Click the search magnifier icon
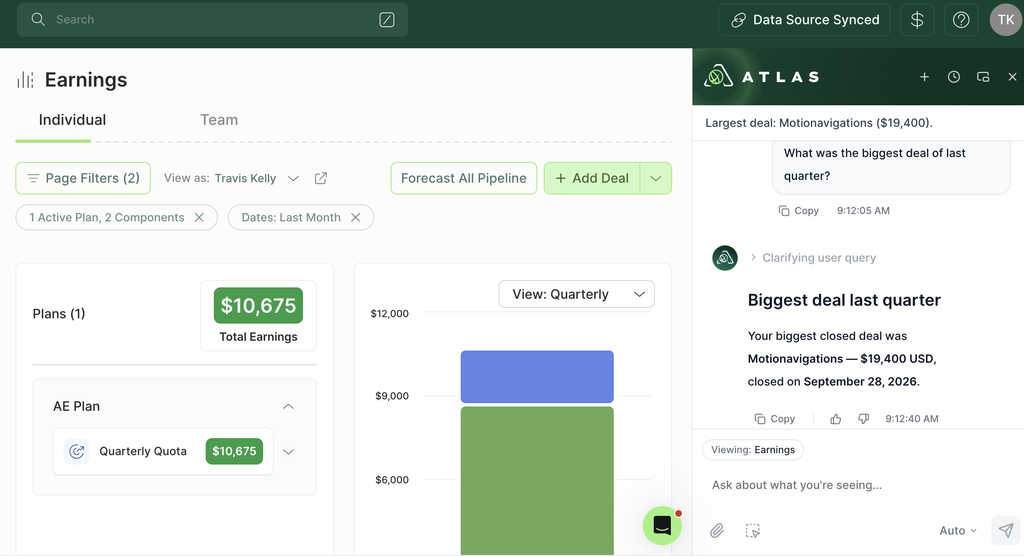Image resolution: width=1024 pixels, height=556 pixels. coord(38,20)
